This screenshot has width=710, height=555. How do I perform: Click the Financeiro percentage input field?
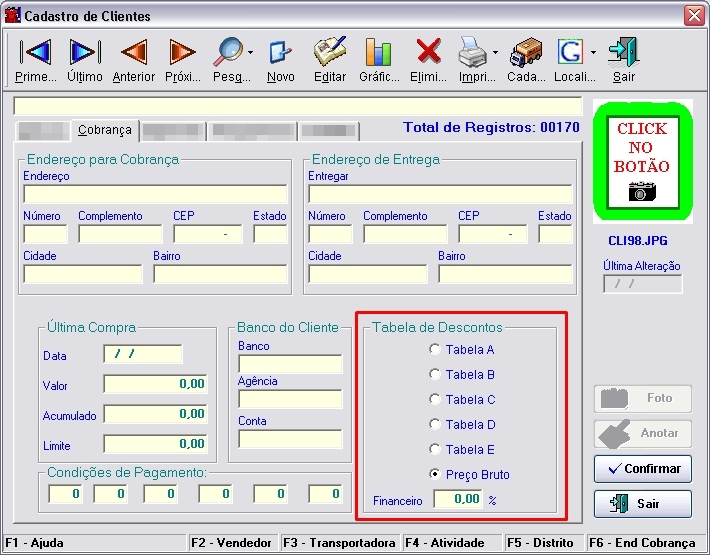click(x=457, y=499)
